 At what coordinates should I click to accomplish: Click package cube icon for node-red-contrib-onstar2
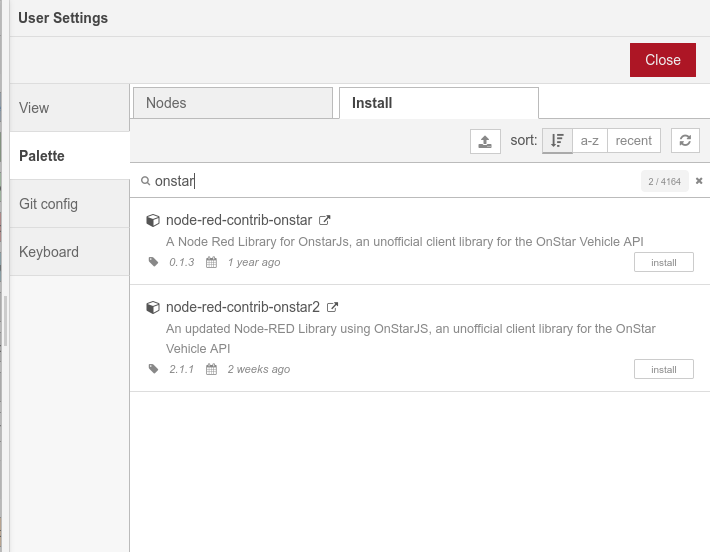(153, 307)
